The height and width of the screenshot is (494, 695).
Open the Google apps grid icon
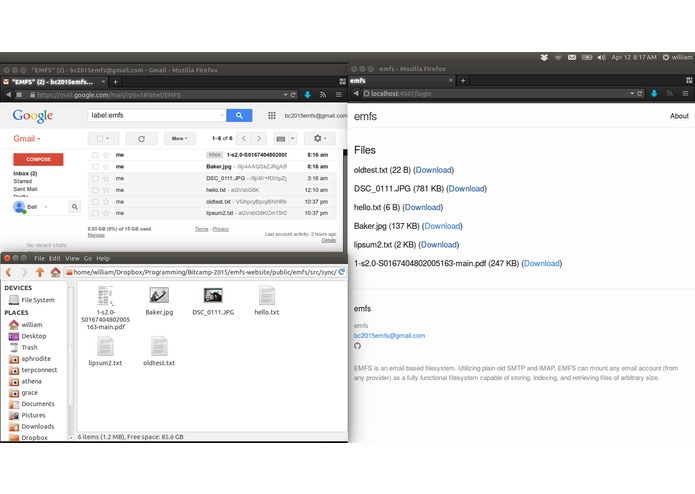pos(272,115)
